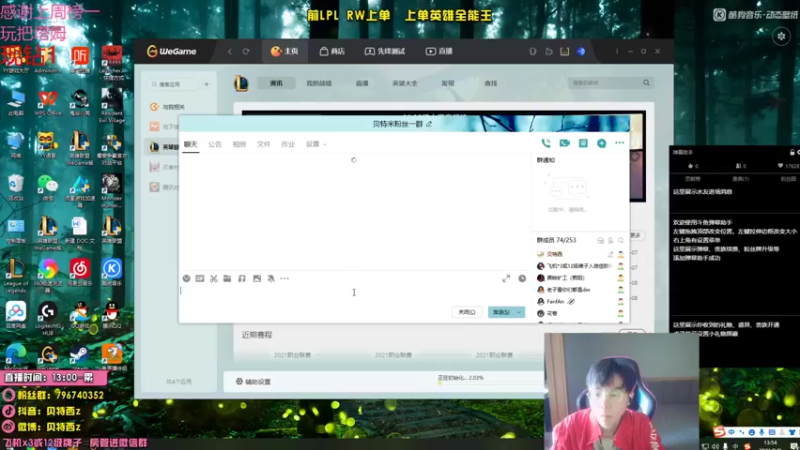The width and height of the screenshot is (800, 450).
Task: Click 近期赛程 heading in WeGame
Action: 257,335
